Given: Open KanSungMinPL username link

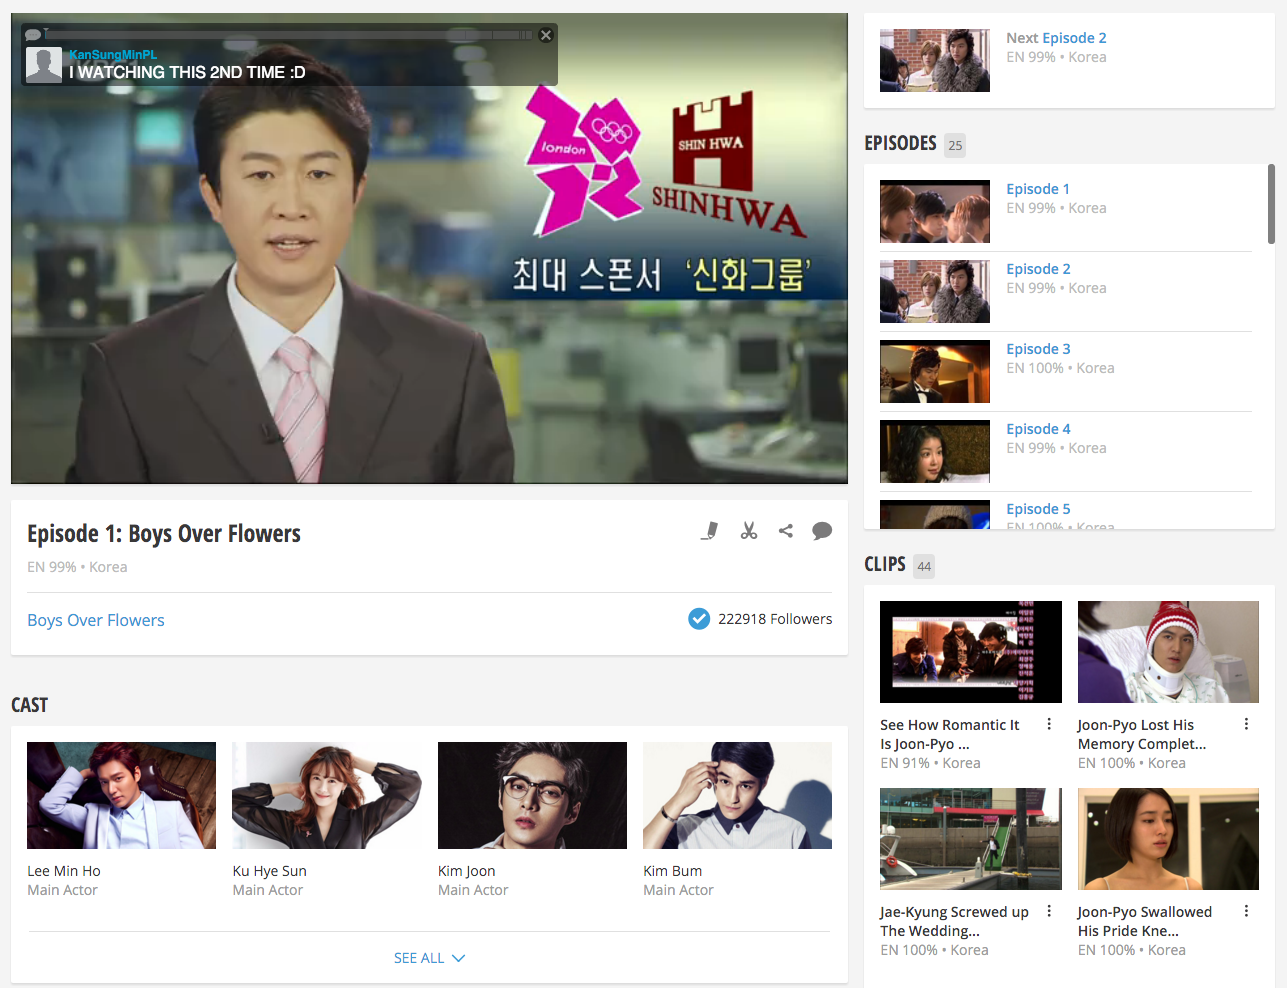Looking at the screenshot, I should pyautogui.click(x=113, y=55).
